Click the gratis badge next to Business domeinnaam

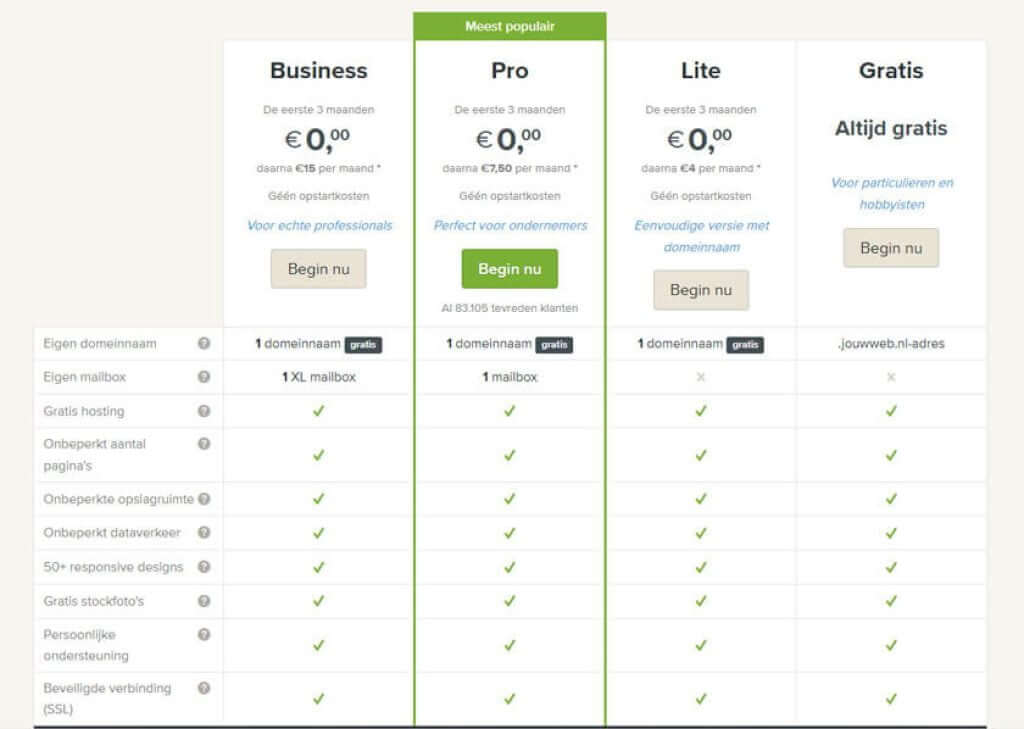pos(366,343)
